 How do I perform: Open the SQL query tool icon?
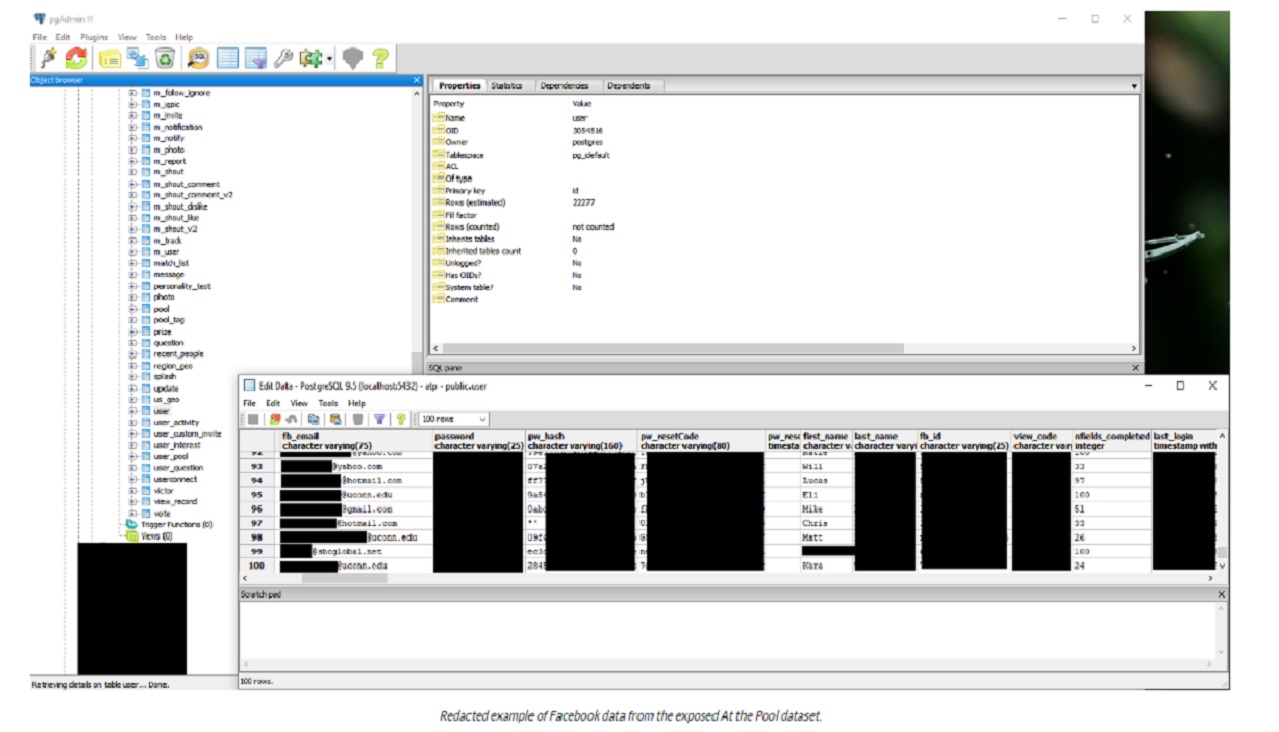(198, 59)
